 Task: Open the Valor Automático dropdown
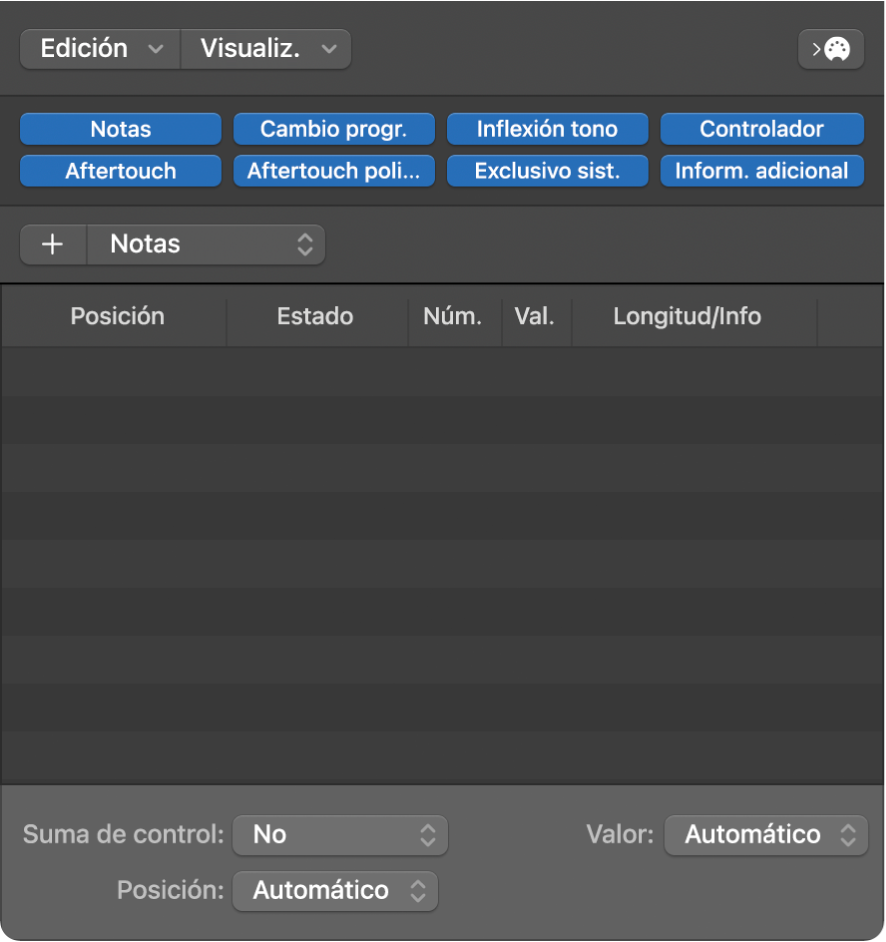coord(766,834)
